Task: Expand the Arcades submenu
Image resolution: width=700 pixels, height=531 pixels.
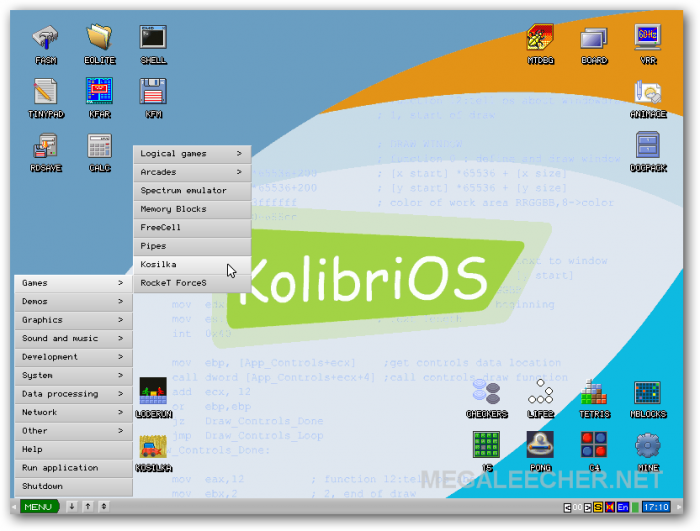Action: click(x=192, y=172)
